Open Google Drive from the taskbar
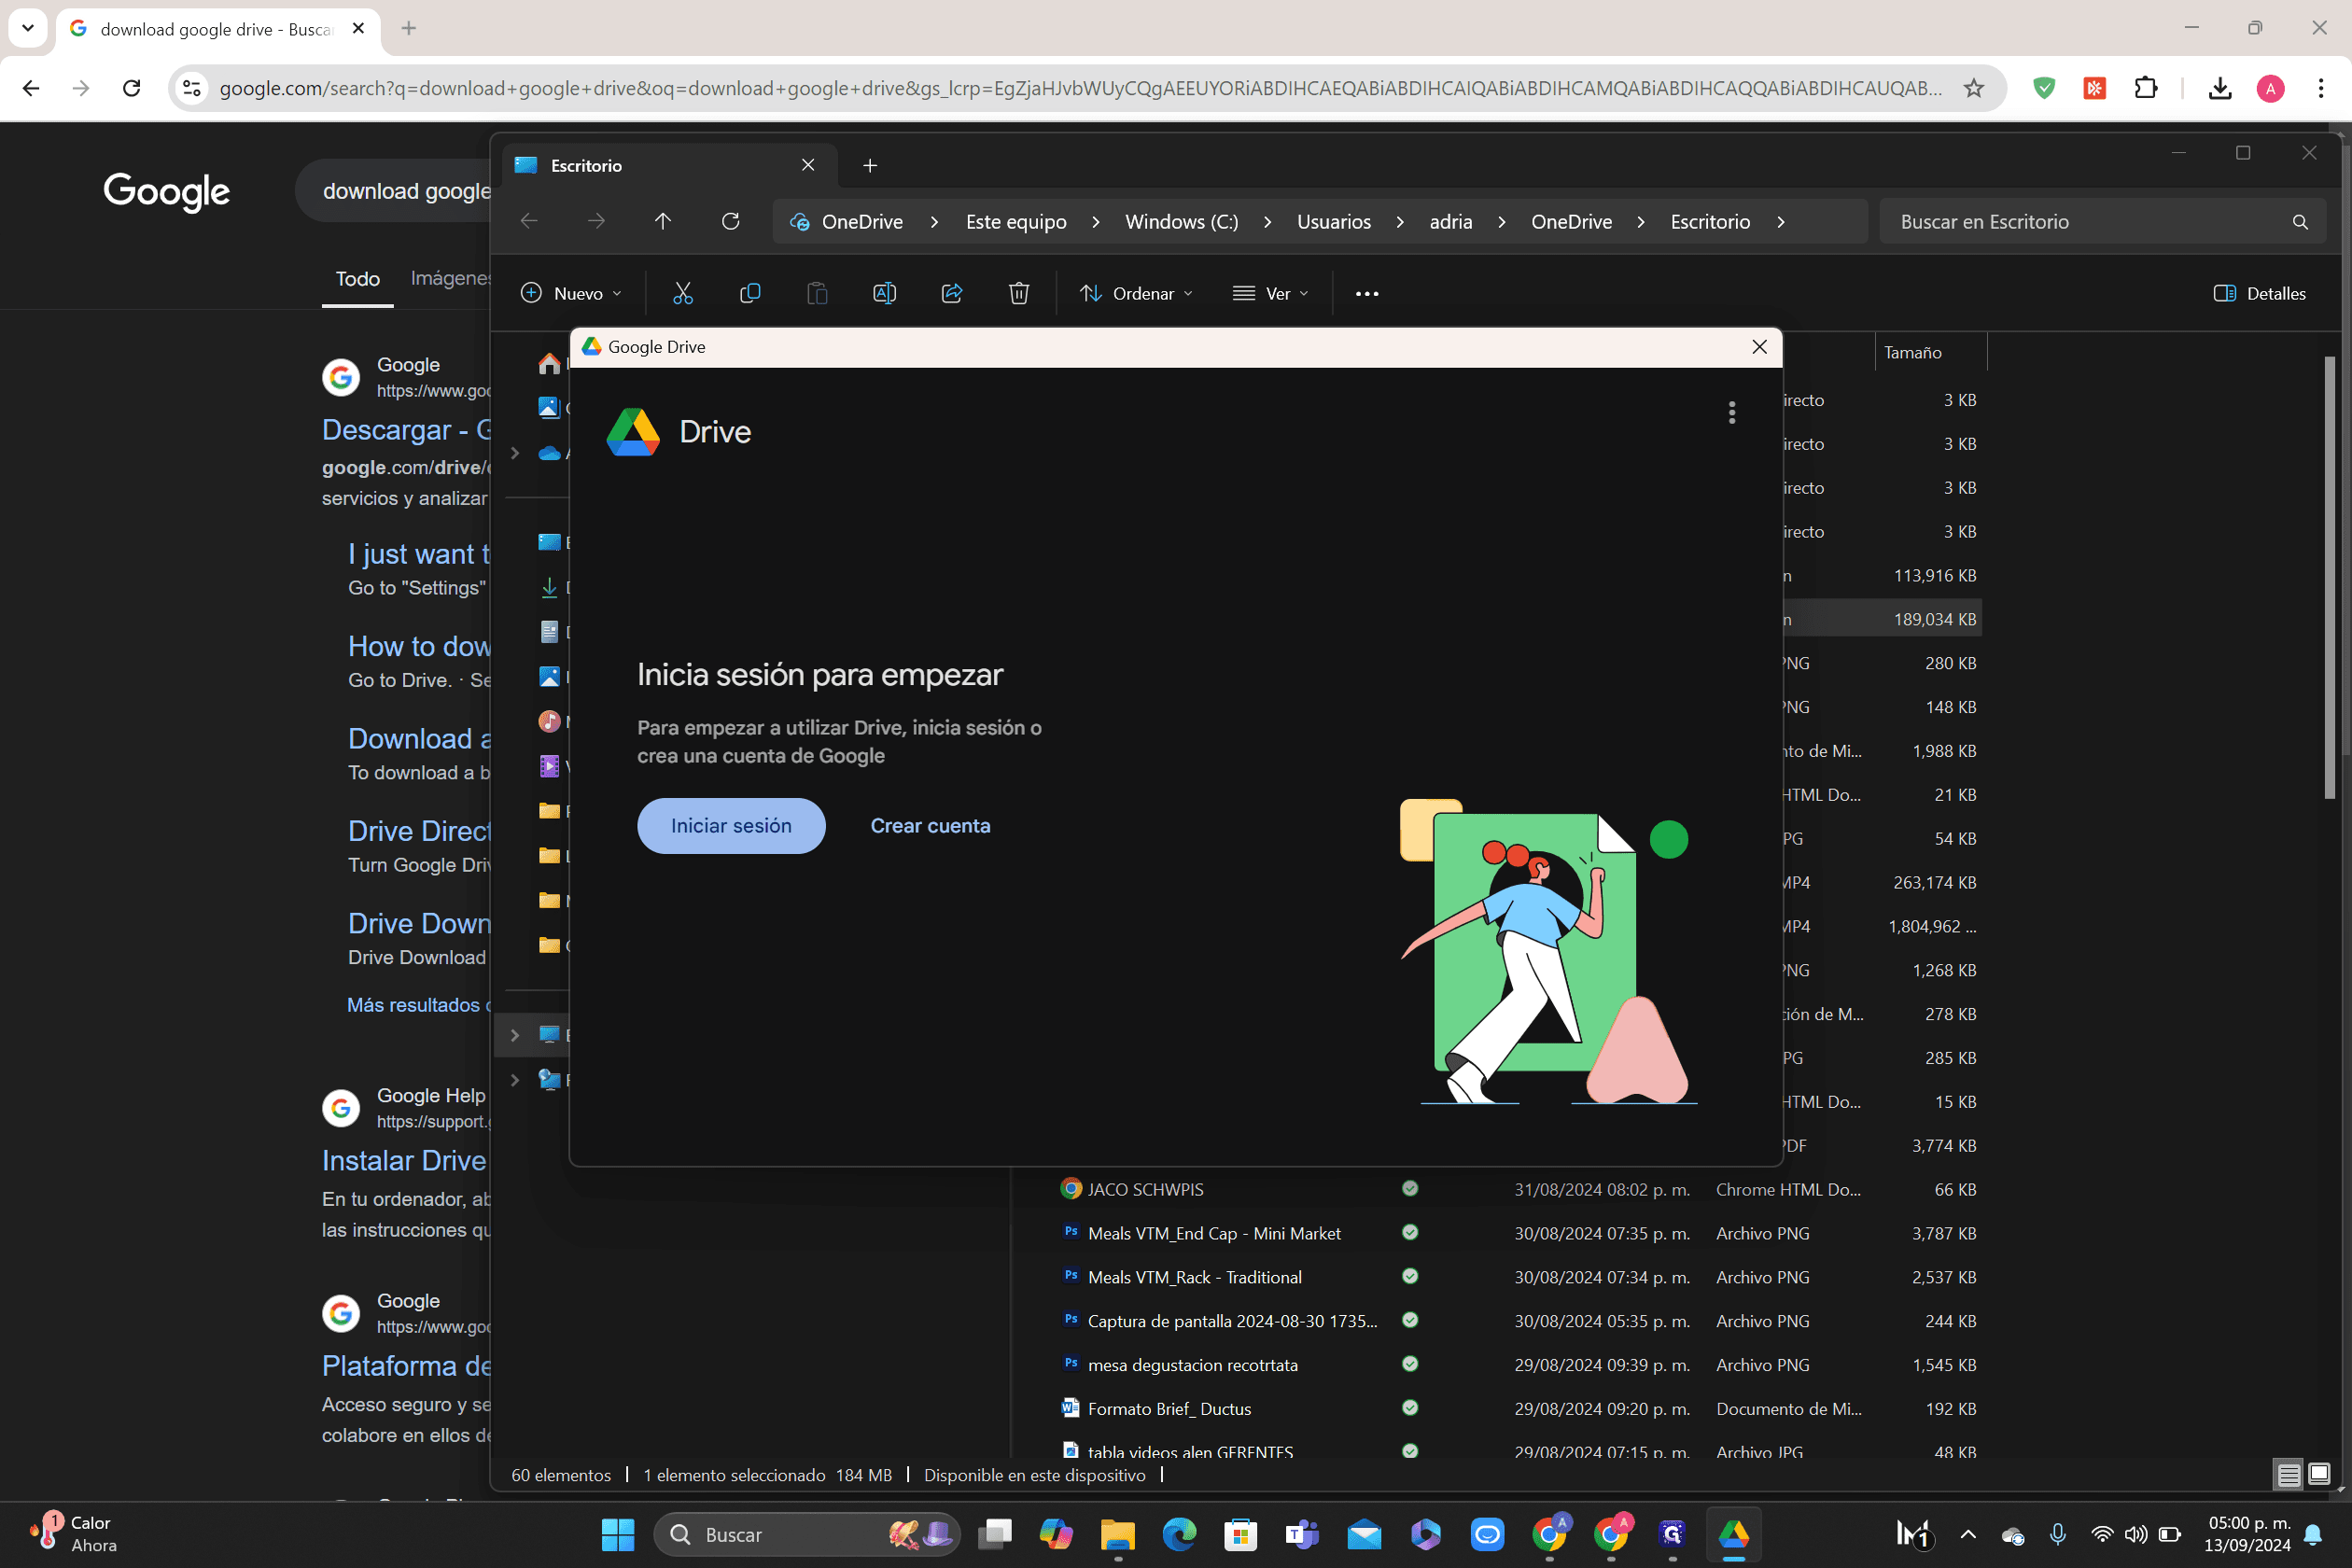Screen dimensions: 2352x1568 (1734, 1534)
